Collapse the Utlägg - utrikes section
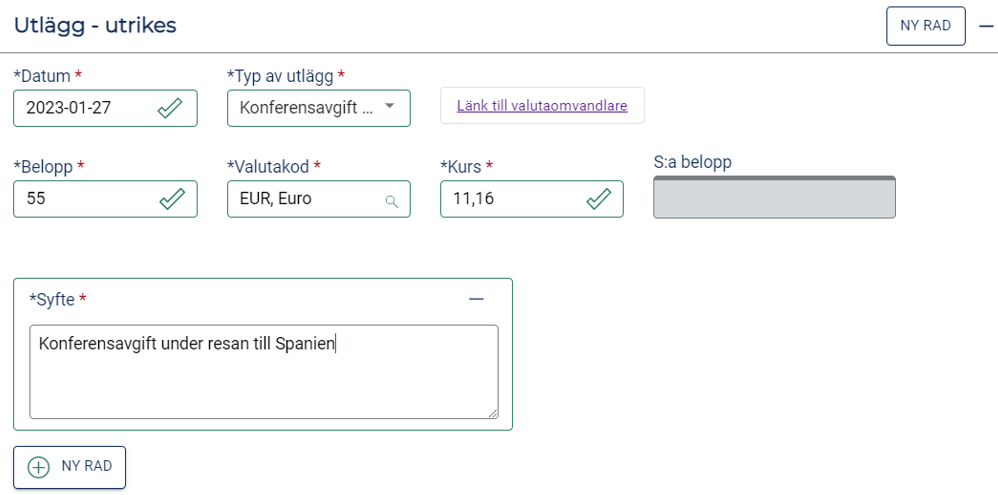 (x=985, y=26)
